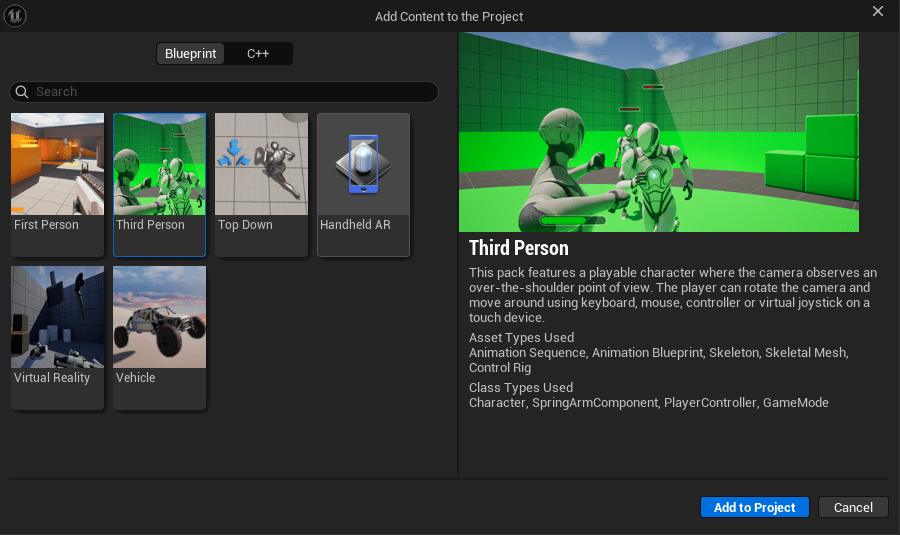The width and height of the screenshot is (900, 535).
Task: Choose the Third Person template tile
Action: (159, 164)
